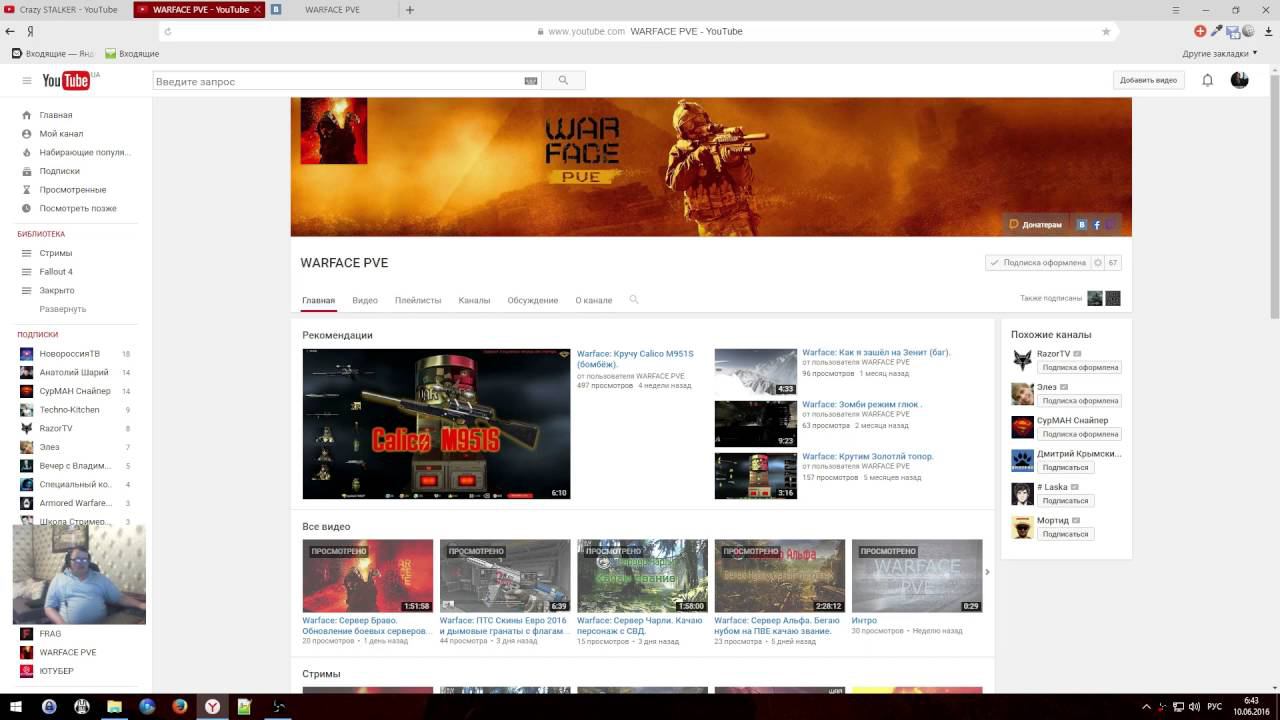Image resolution: width=1280 pixels, height=720 pixels.
Task: Open the 'О канале' channel tab
Action: [594, 300]
